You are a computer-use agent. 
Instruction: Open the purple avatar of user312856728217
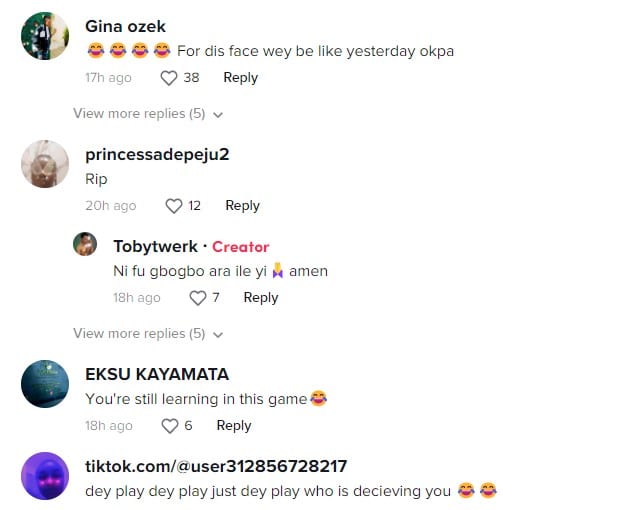pos(45,476)
